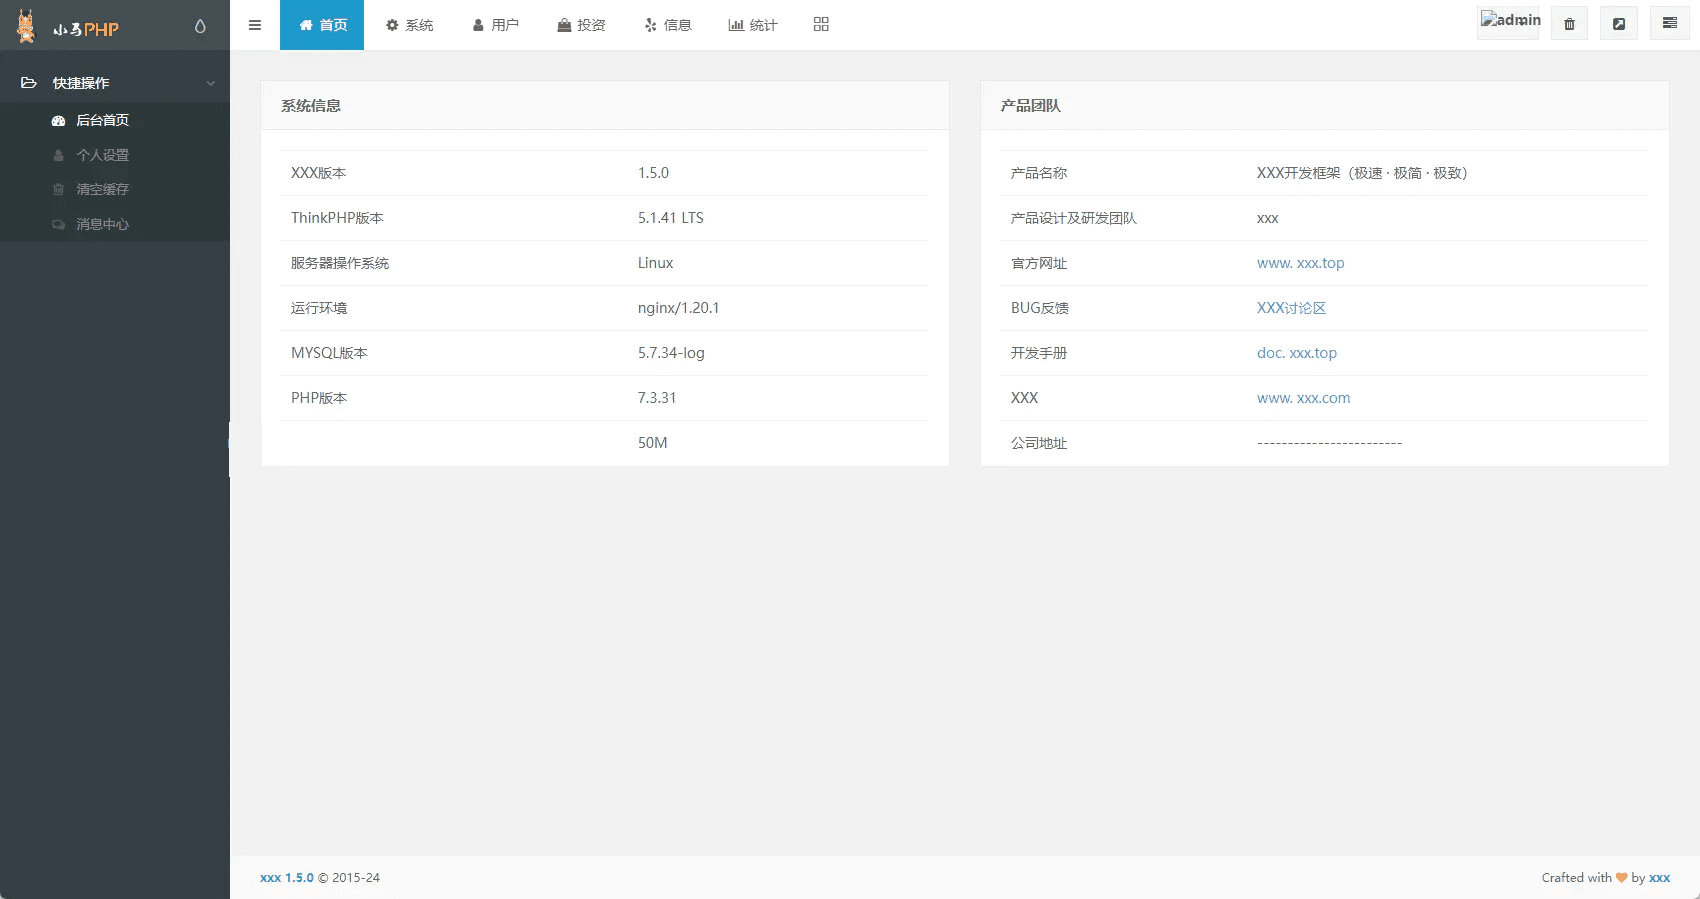Click the water drop theme icon
This screenshot has width=1700, height=899.
(200, 26)
